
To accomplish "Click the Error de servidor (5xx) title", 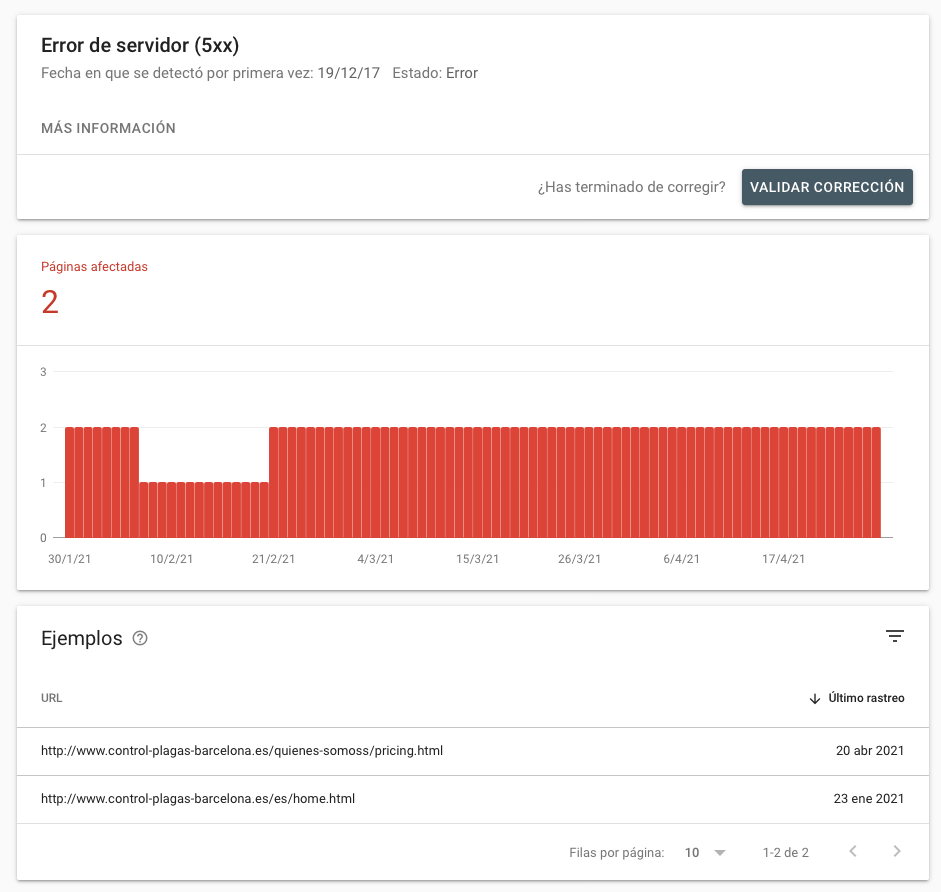I will [x=140, y=46].
